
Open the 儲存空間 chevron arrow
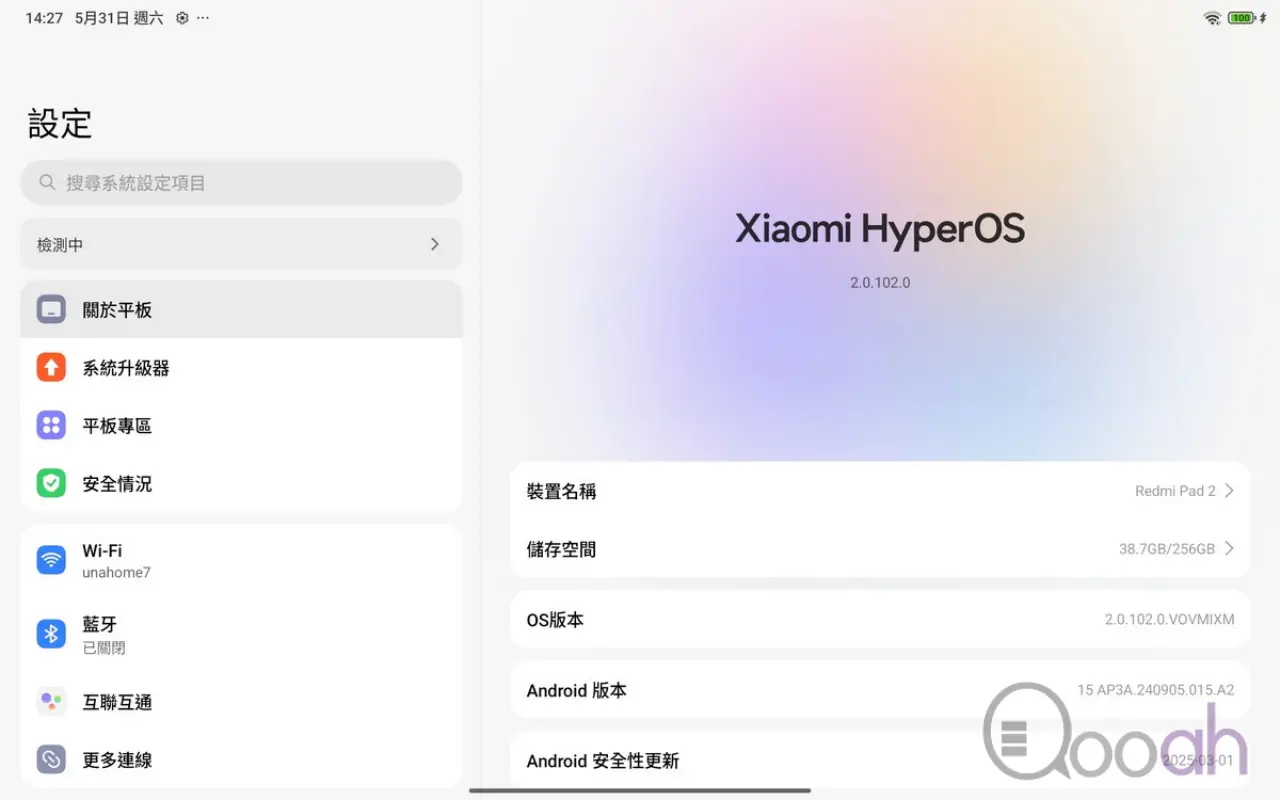(x=1229, y=549)
